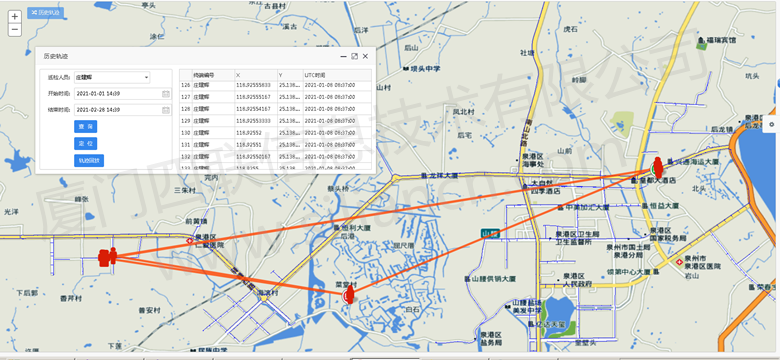Screen dimensions: 780x360
Task: Select table row 130
Action: pos(275,132)
